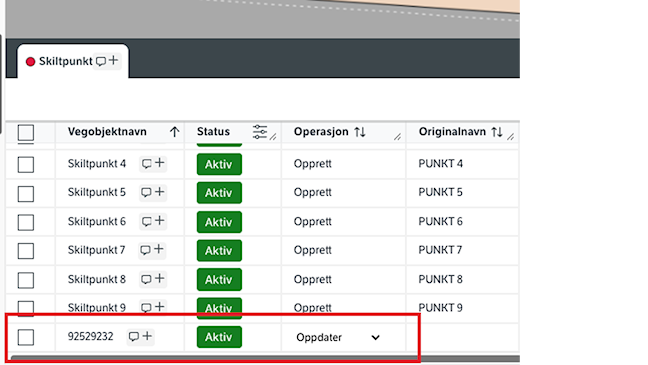Click Aktiv status badge for Skiltpunkt 4

click(219, 164)
